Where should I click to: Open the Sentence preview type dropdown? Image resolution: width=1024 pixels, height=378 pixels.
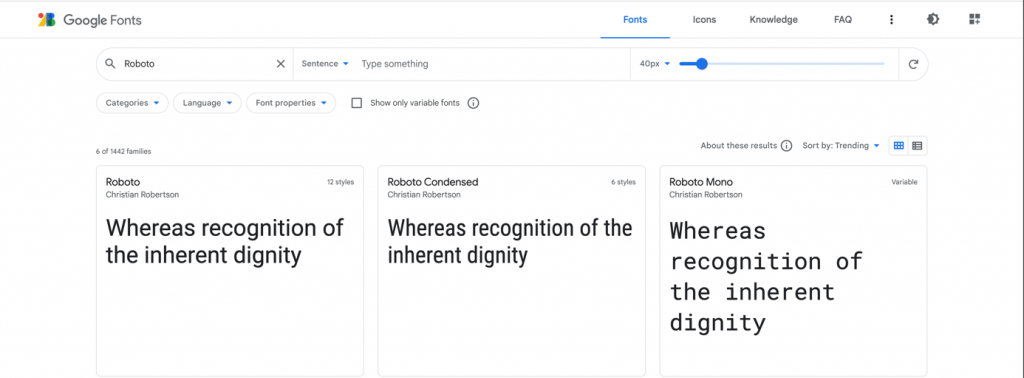(x=325, y=64)
